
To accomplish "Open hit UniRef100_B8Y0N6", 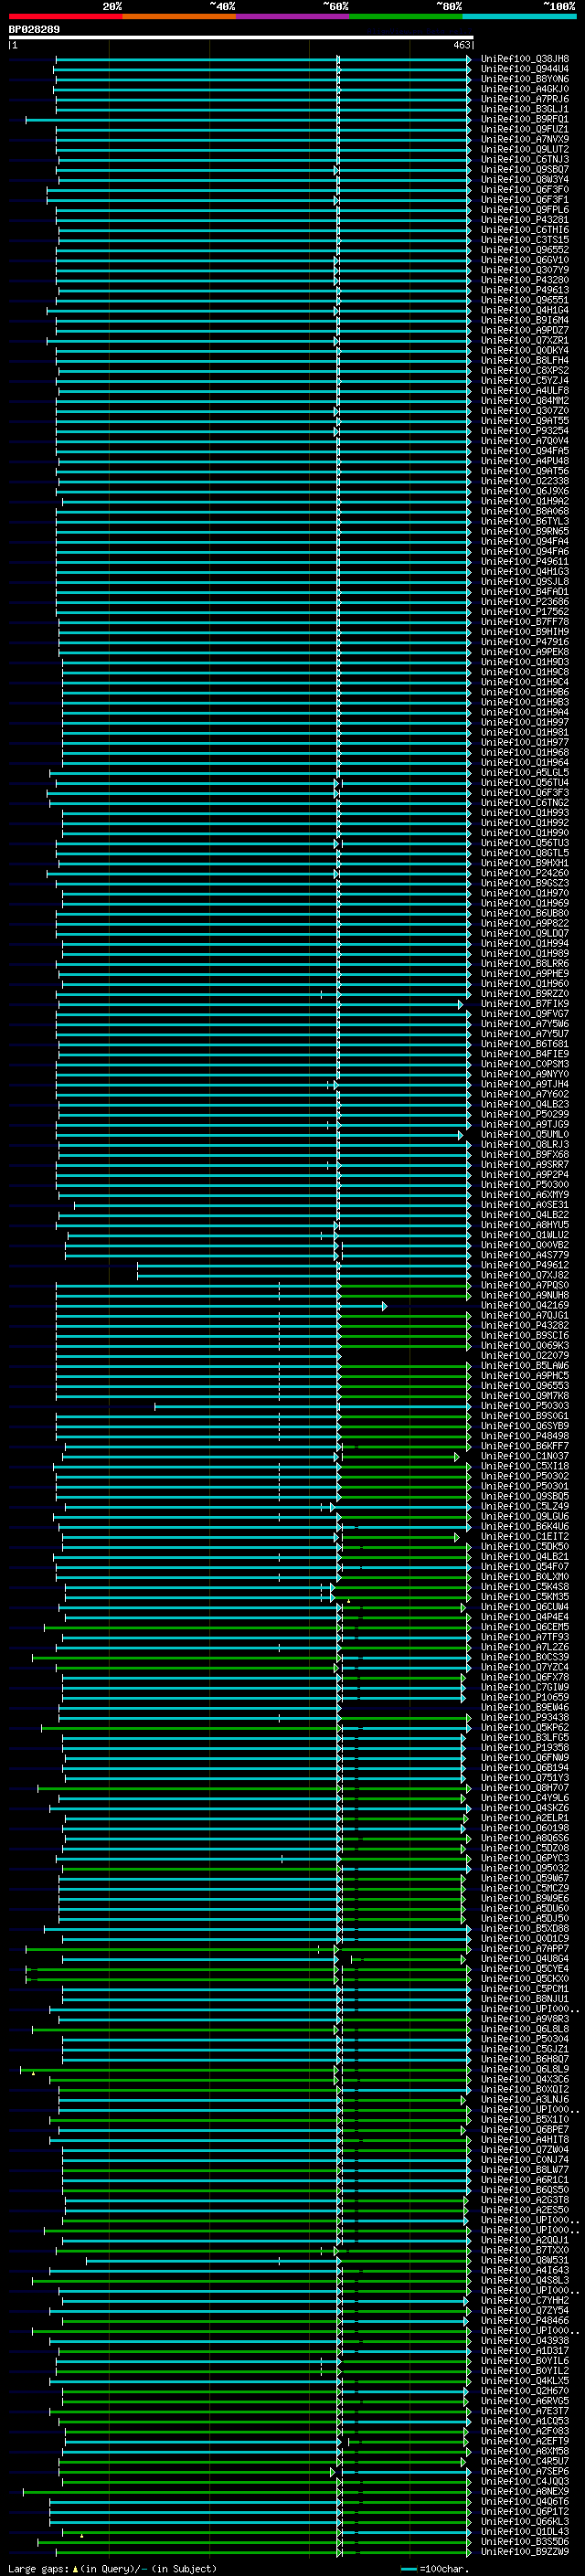I will [x=524, y=79].
